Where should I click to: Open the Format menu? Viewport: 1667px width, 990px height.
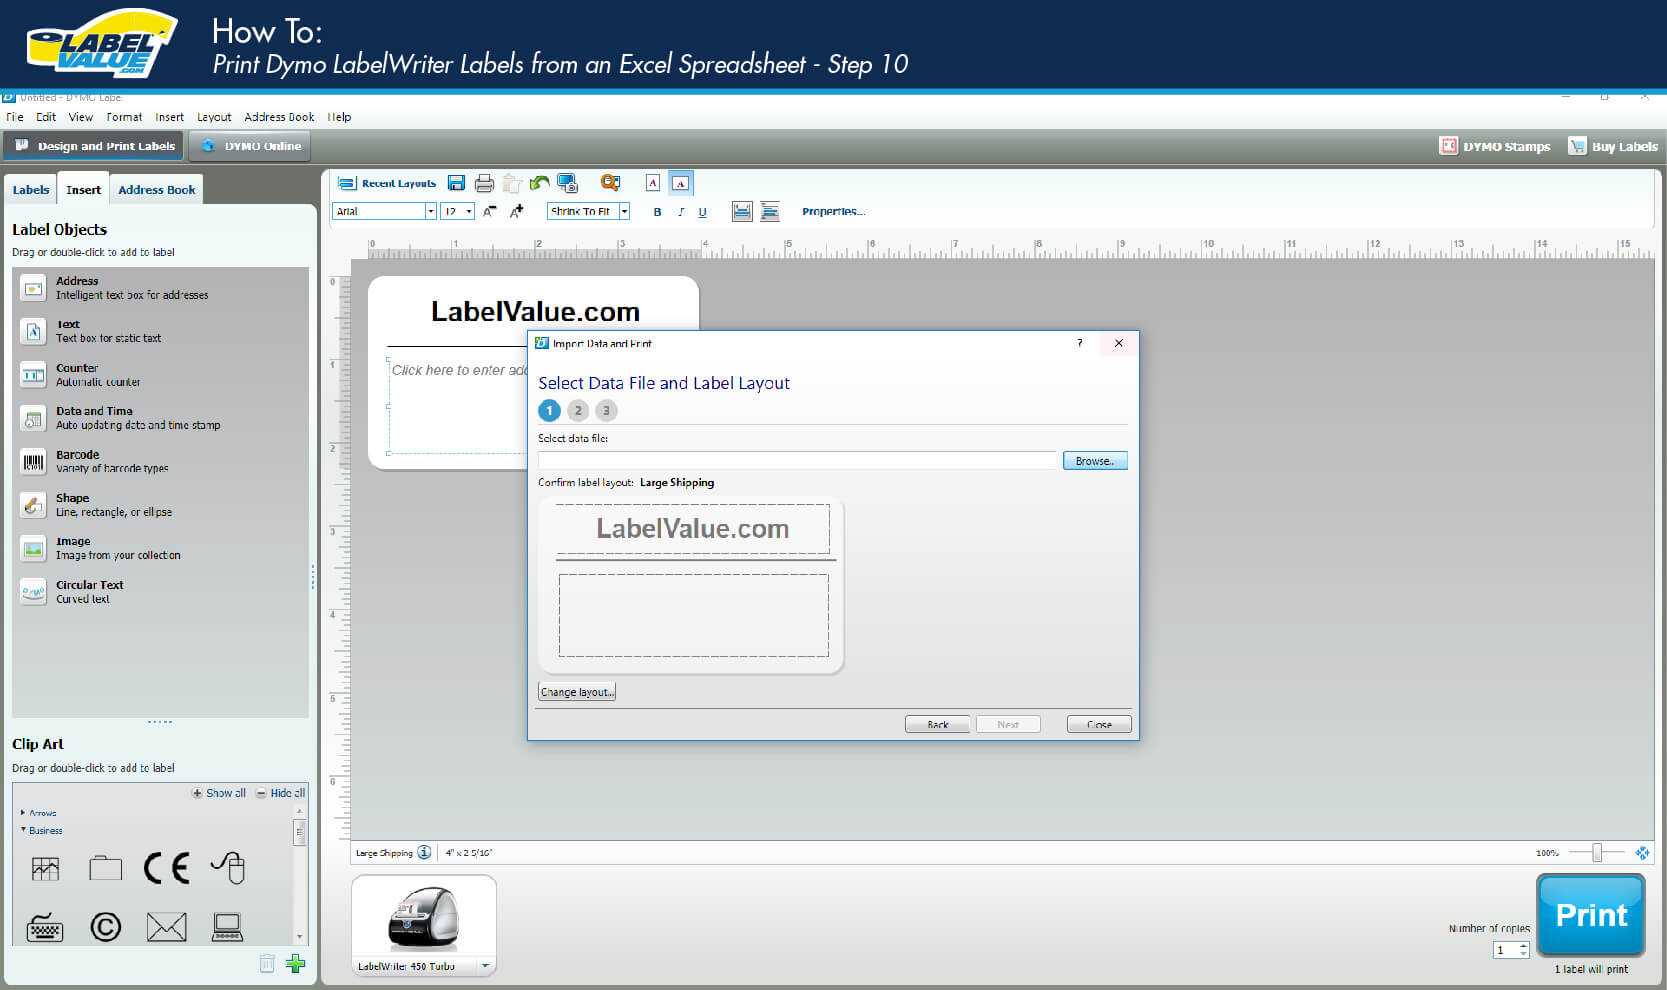coord(124,117)
